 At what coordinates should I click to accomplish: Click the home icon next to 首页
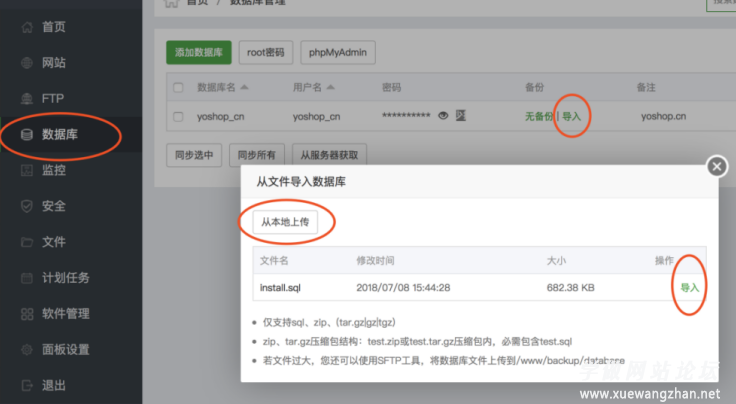pyautogui.click(x=27, y=27)
